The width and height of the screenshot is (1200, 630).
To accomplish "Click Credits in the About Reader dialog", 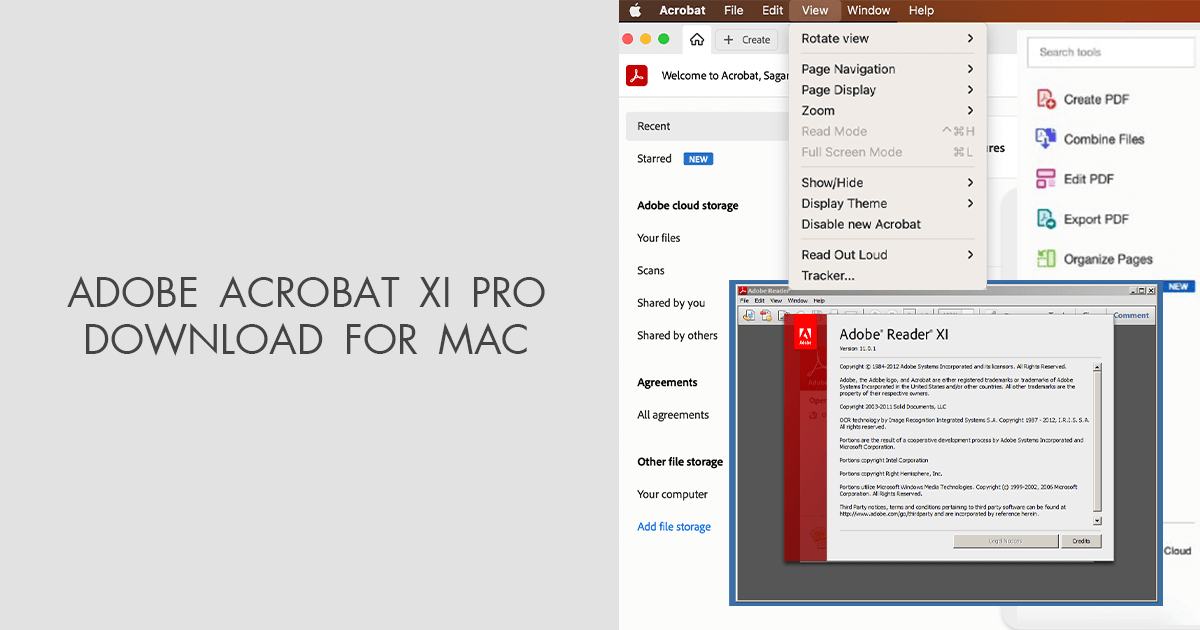I will pos(1081,541).
